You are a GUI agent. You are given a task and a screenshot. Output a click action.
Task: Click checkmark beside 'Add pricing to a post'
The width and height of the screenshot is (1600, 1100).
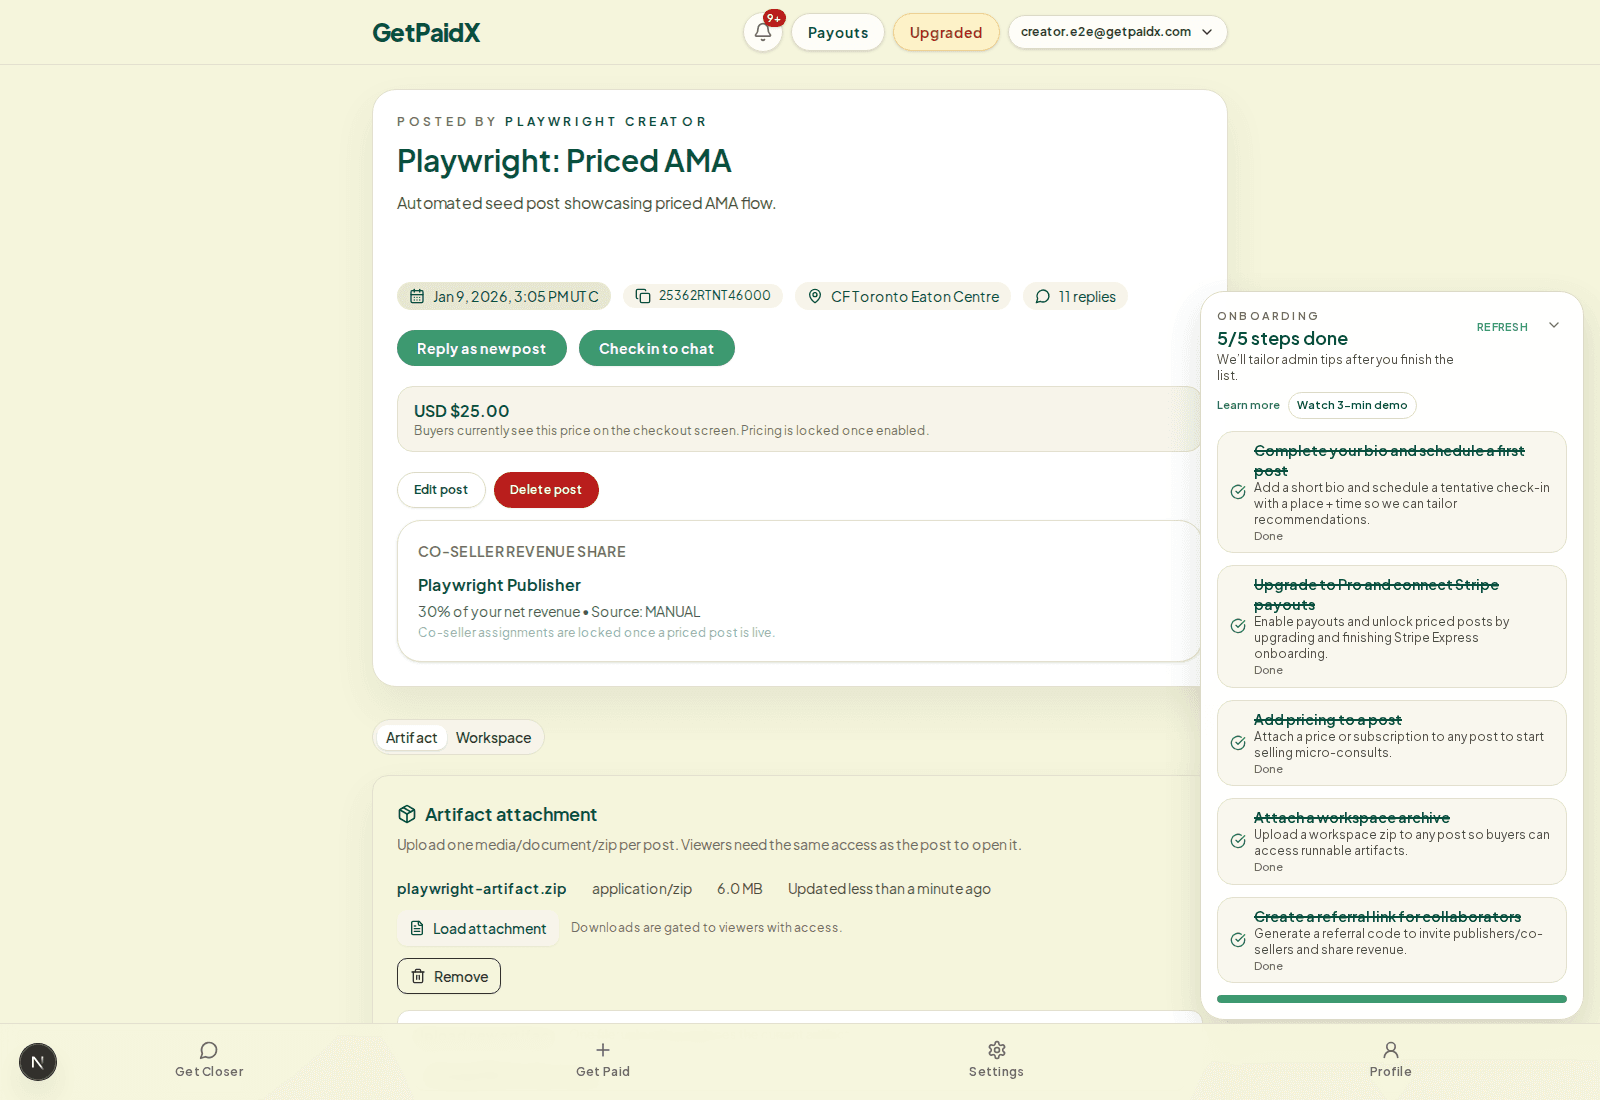1237,743
